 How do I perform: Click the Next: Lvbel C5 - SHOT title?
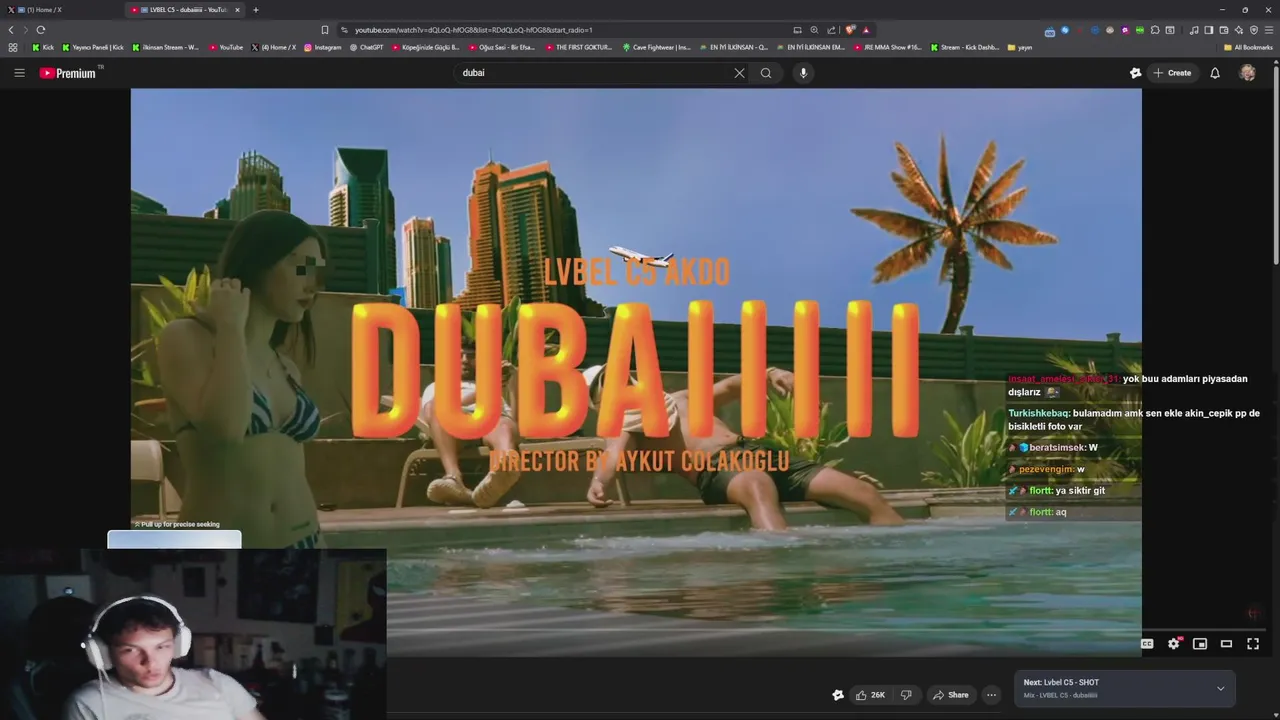pos(1061,682)
